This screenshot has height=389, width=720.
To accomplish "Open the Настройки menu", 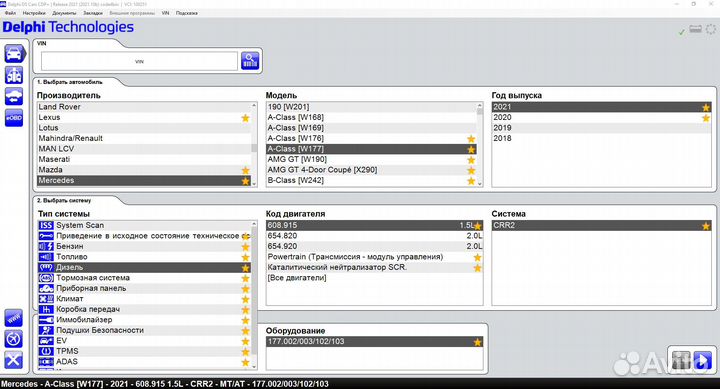I will 34,13.
